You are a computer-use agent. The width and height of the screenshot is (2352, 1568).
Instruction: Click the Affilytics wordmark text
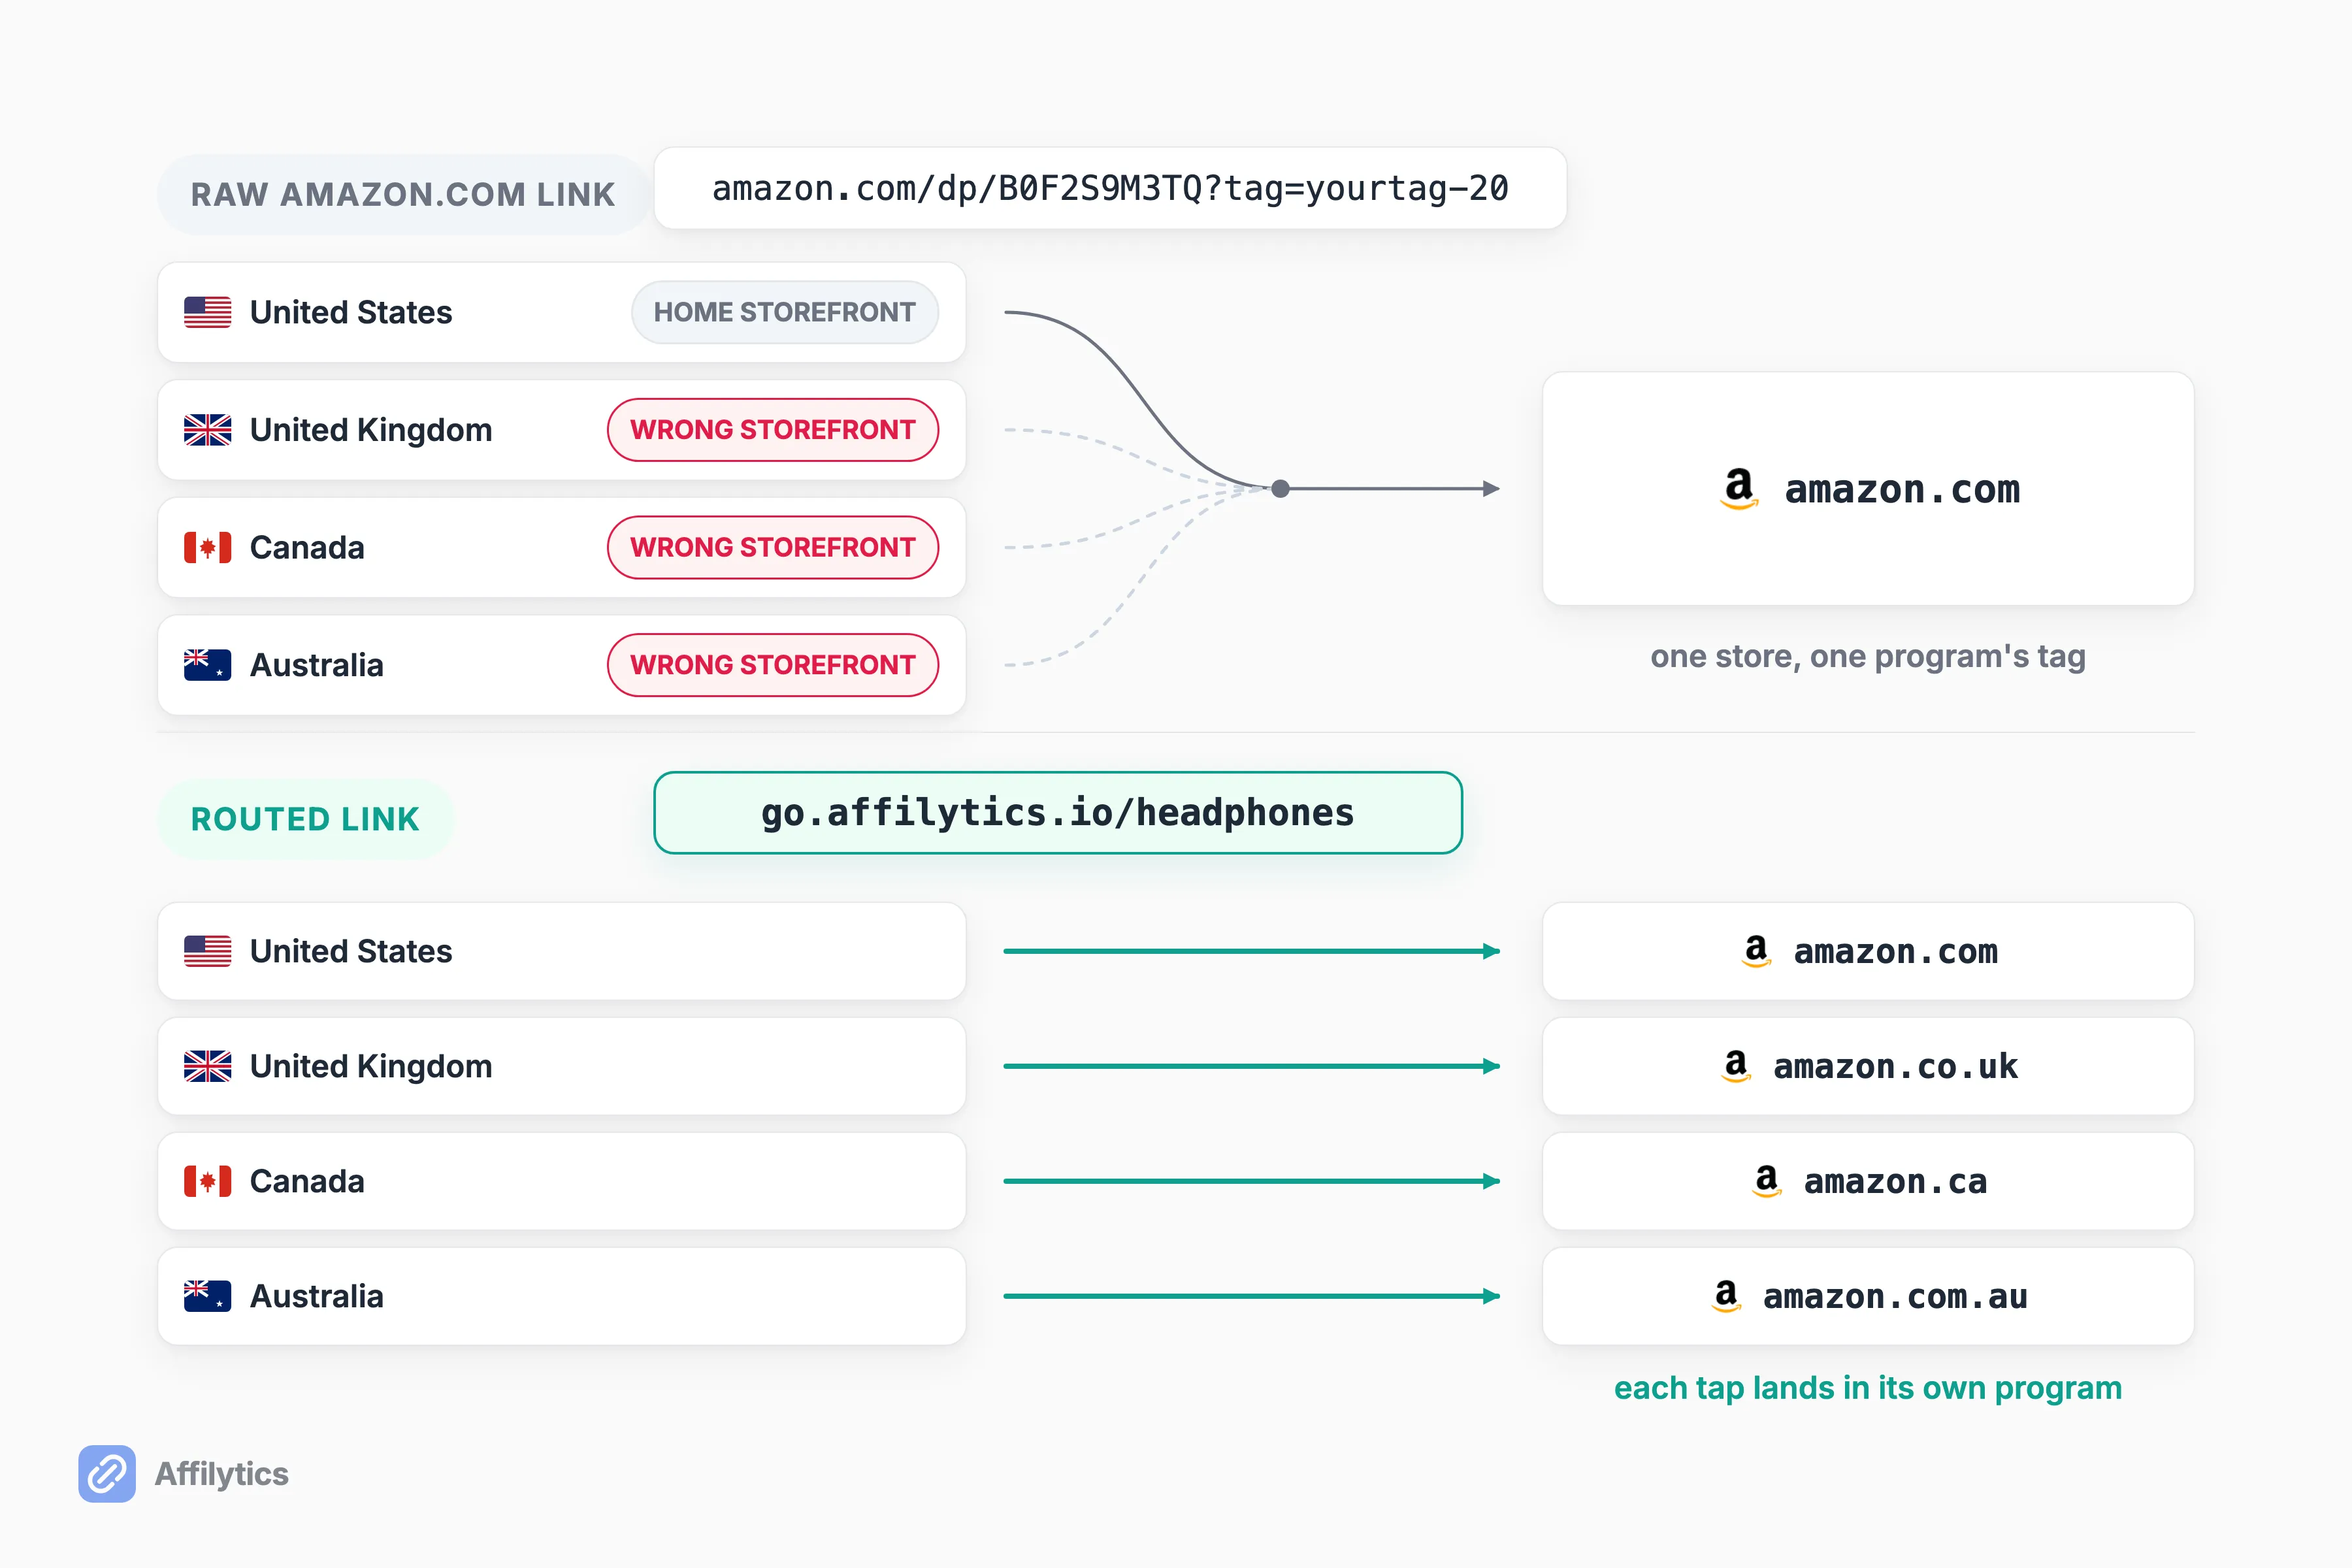click(222, 1474)
